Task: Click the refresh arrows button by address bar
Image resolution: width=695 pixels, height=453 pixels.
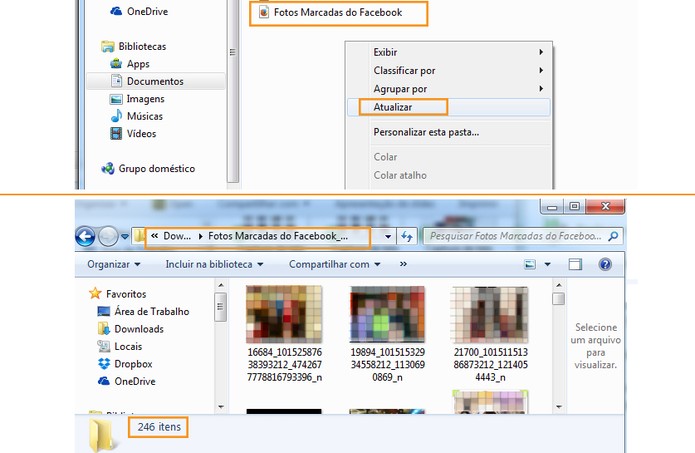Action: click(407, 236)
